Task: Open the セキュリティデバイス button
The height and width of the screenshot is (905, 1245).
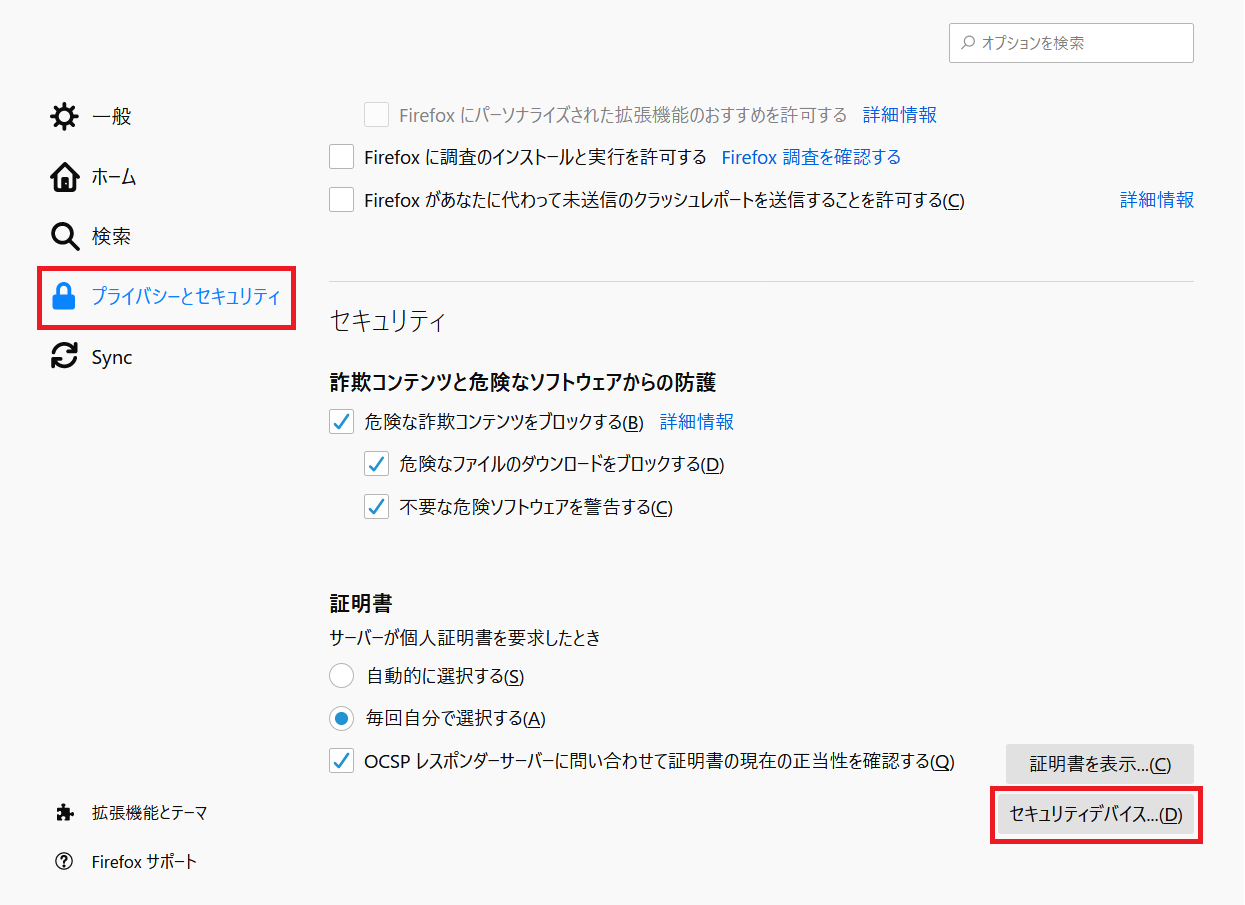Action: pyautogui.click(x=1095, y=814)
